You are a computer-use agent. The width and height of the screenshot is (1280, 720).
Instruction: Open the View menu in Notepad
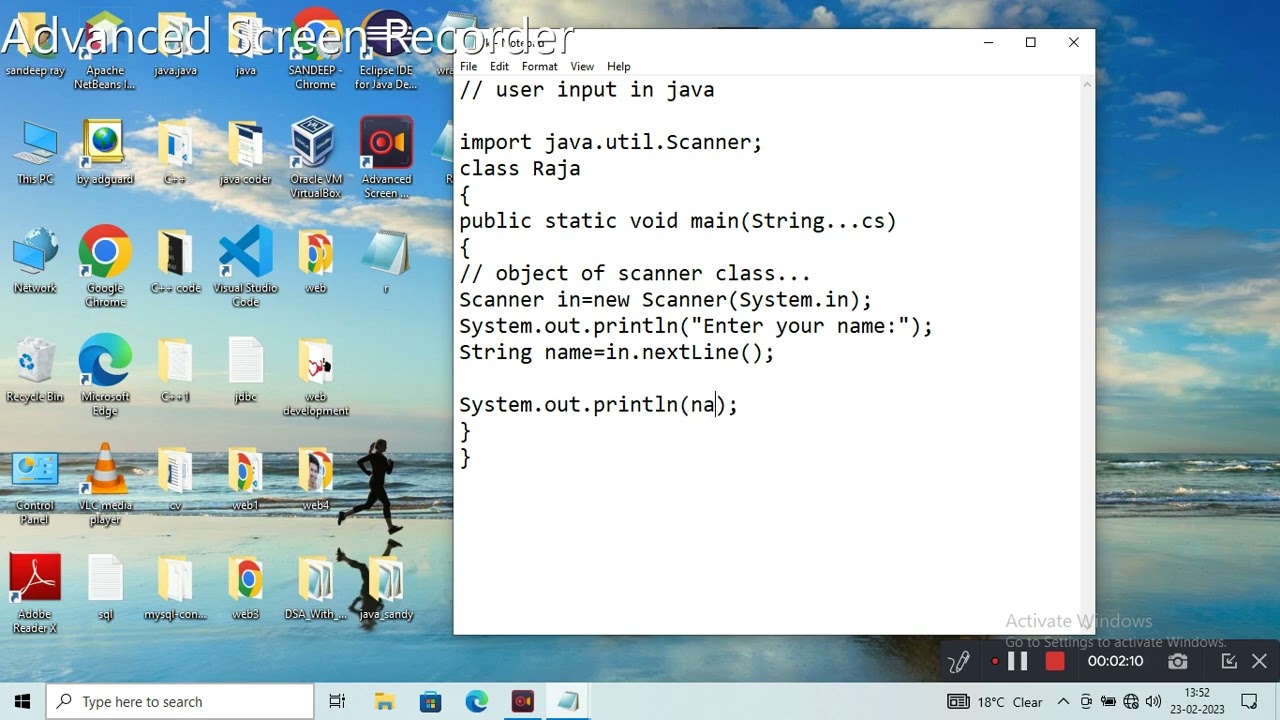[x=582, y=66]
